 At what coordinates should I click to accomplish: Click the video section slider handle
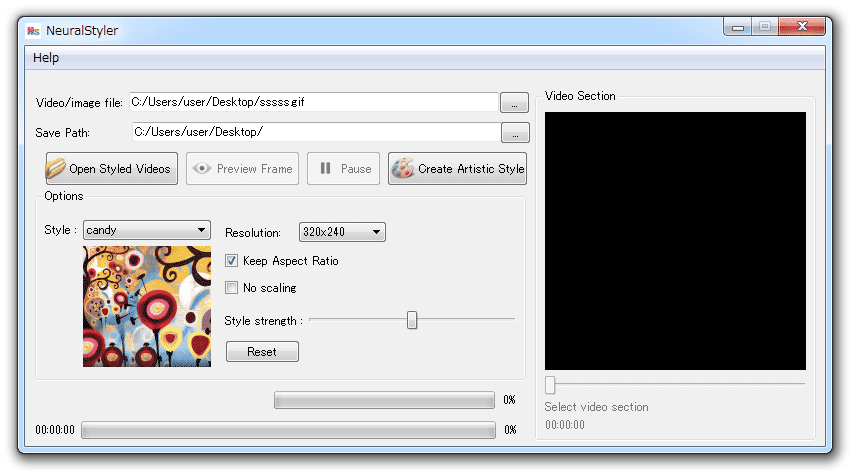[550, 385]
